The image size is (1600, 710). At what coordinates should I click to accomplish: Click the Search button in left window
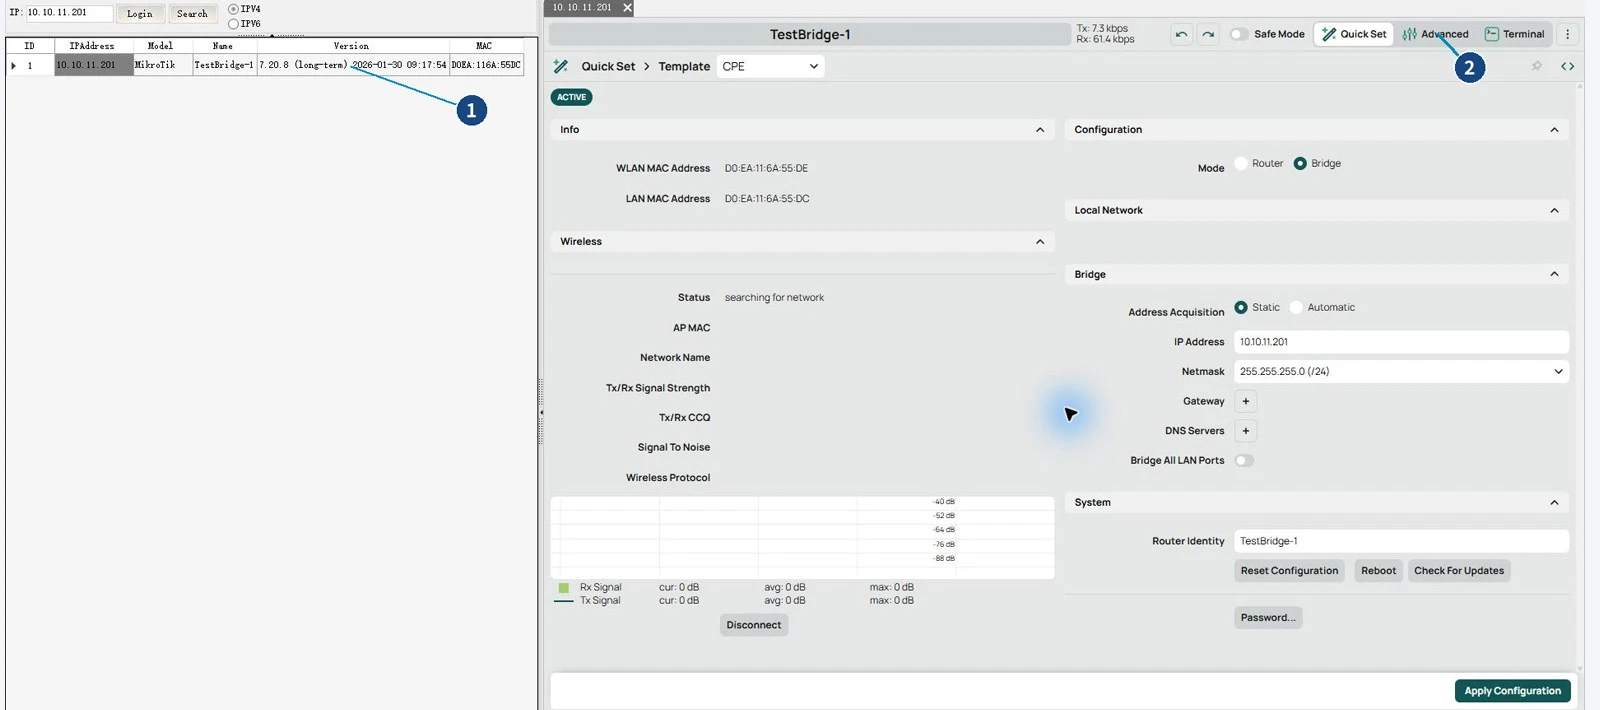[192, 14]
